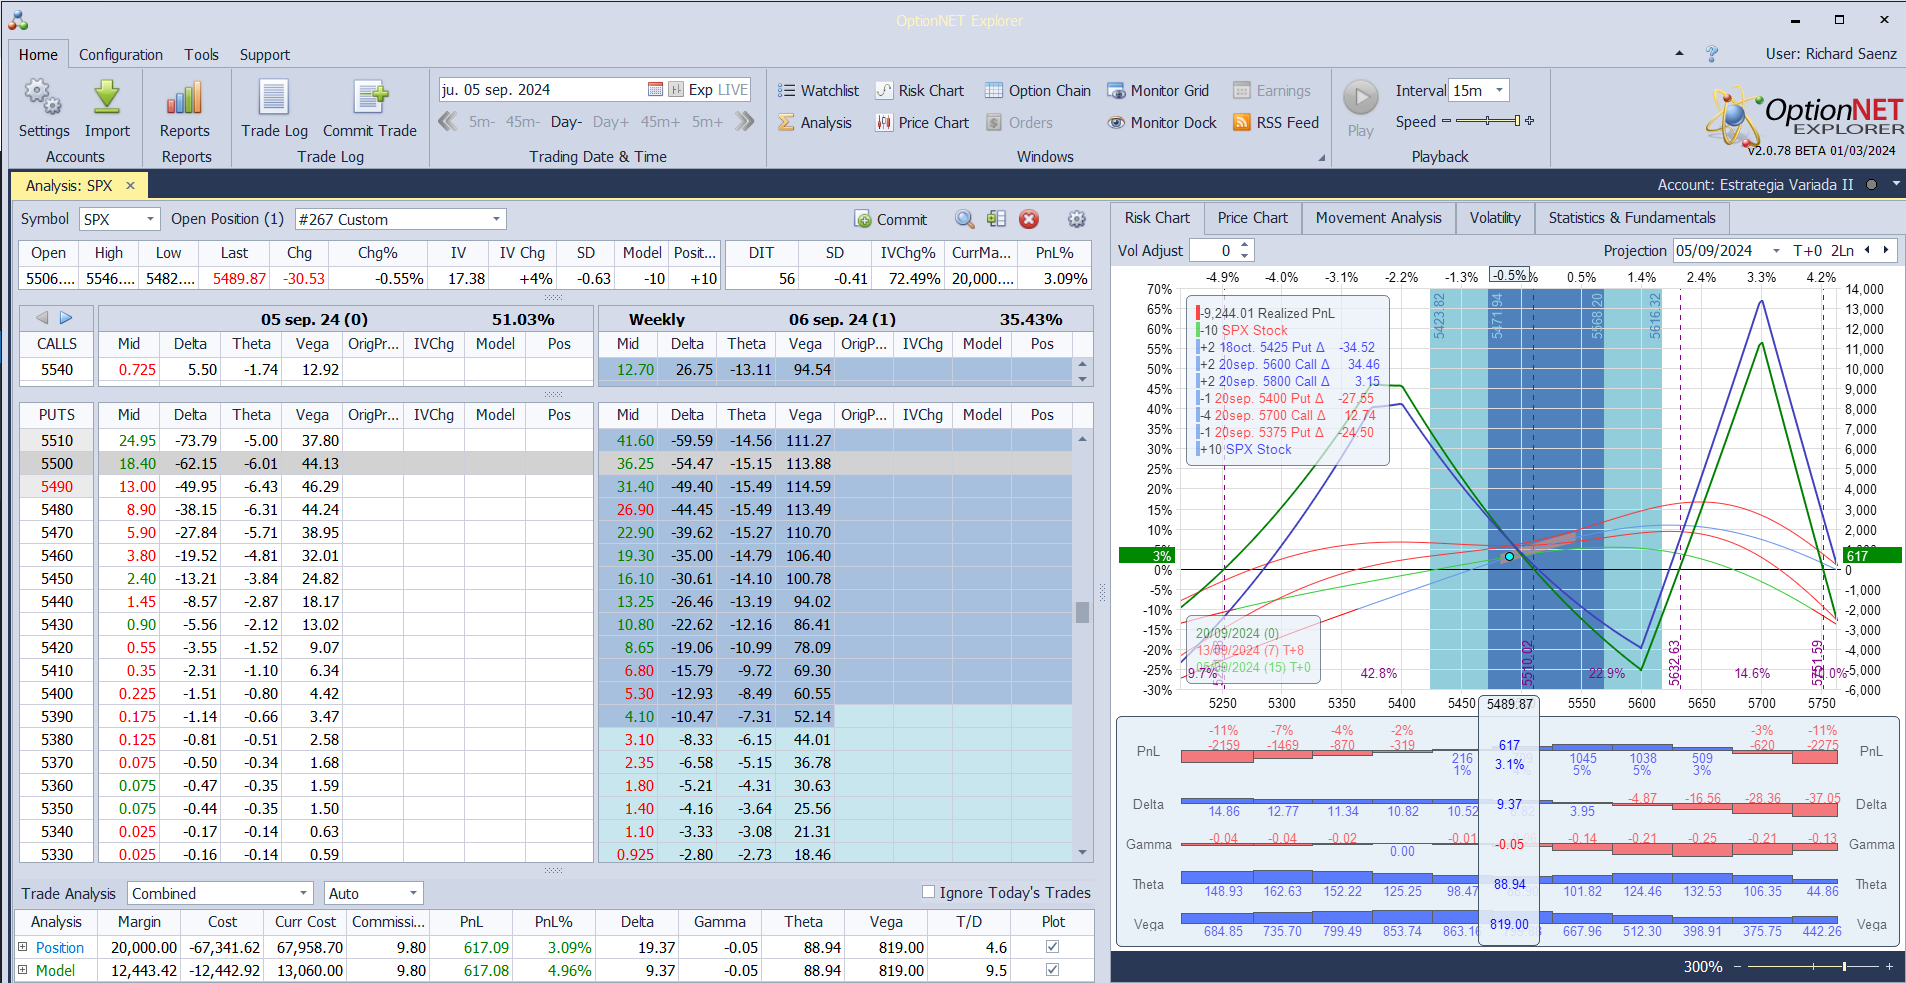Open the analysis settings gear icon
Image resolution: width=1906 pixels, height=983 pixels.
tap(1077, 219)
